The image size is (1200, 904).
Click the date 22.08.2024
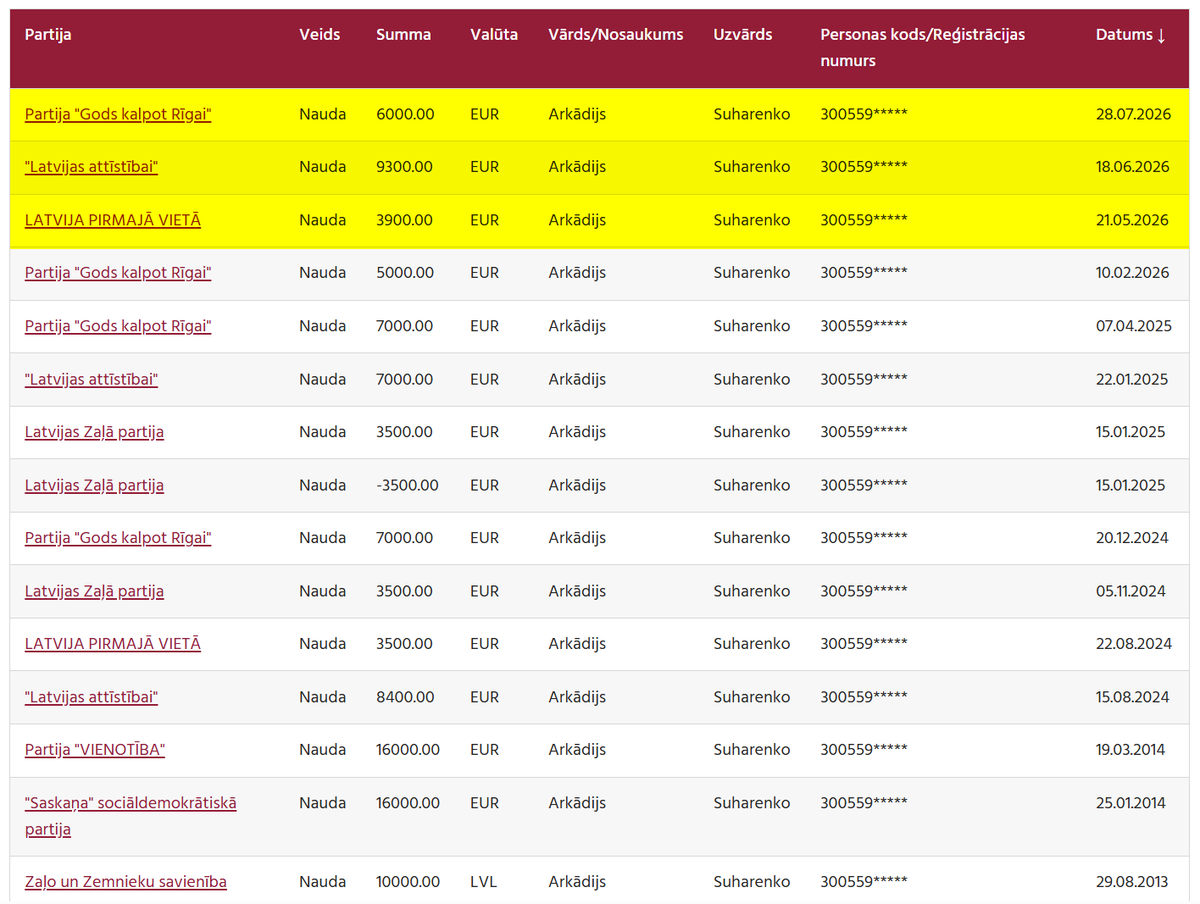tap(1134, 644)
